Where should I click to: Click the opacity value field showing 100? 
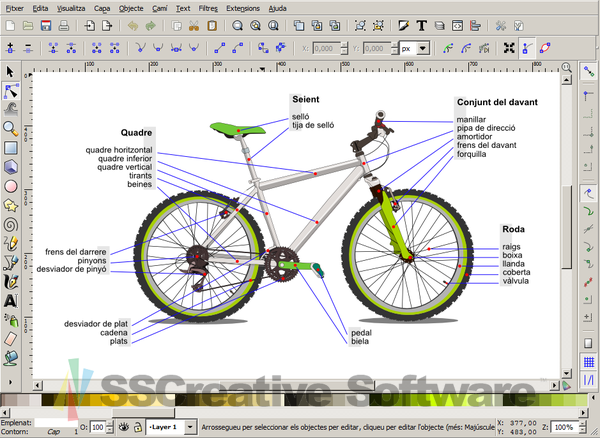pos(98,427)
